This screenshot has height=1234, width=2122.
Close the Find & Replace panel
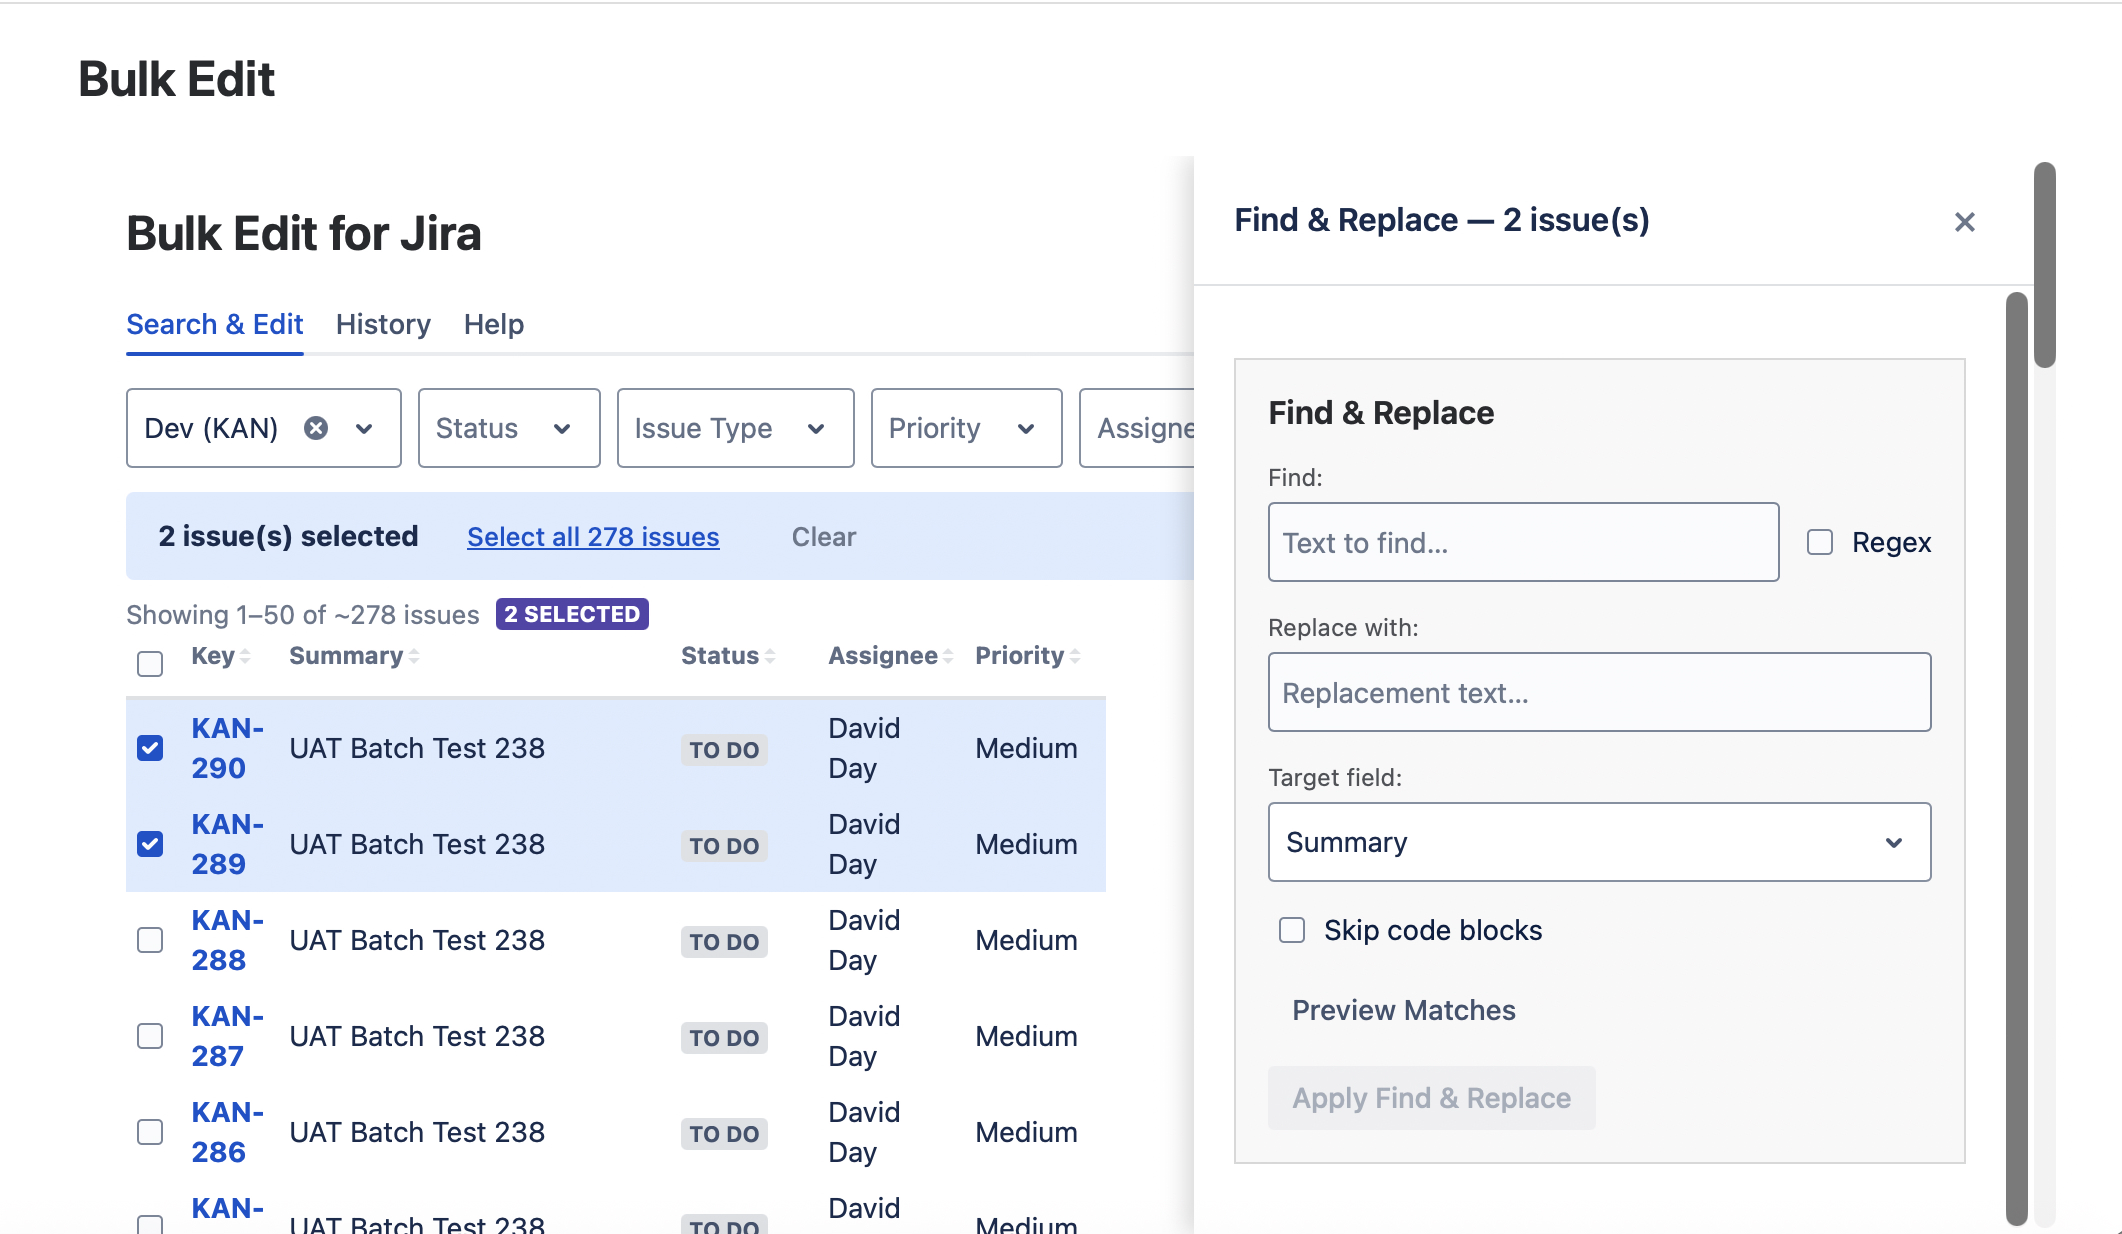1964,222
